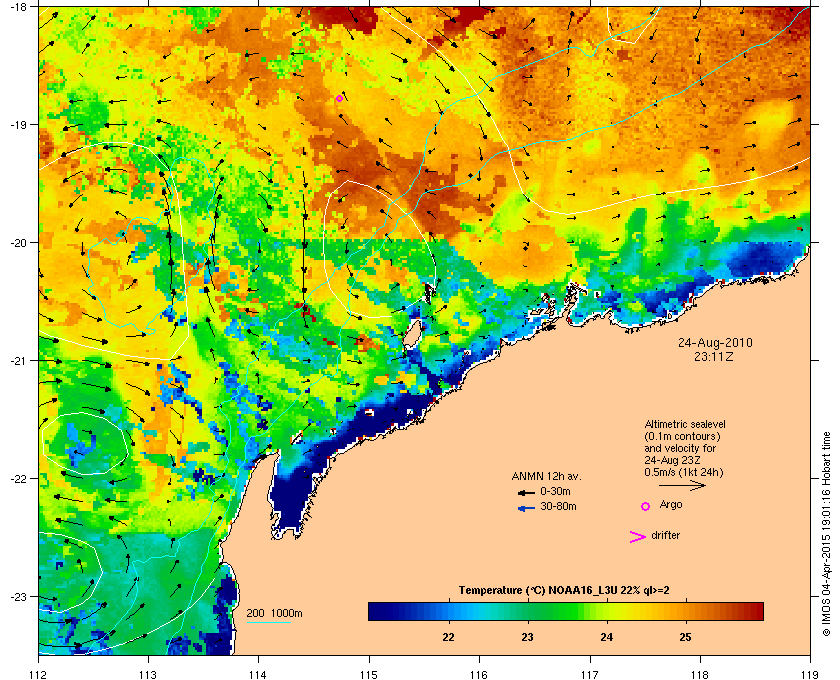Image resolution: width=840 pixels, height=680 pixels.
Task: Click longitude axis label 114
Action: [x=258, y=674]
